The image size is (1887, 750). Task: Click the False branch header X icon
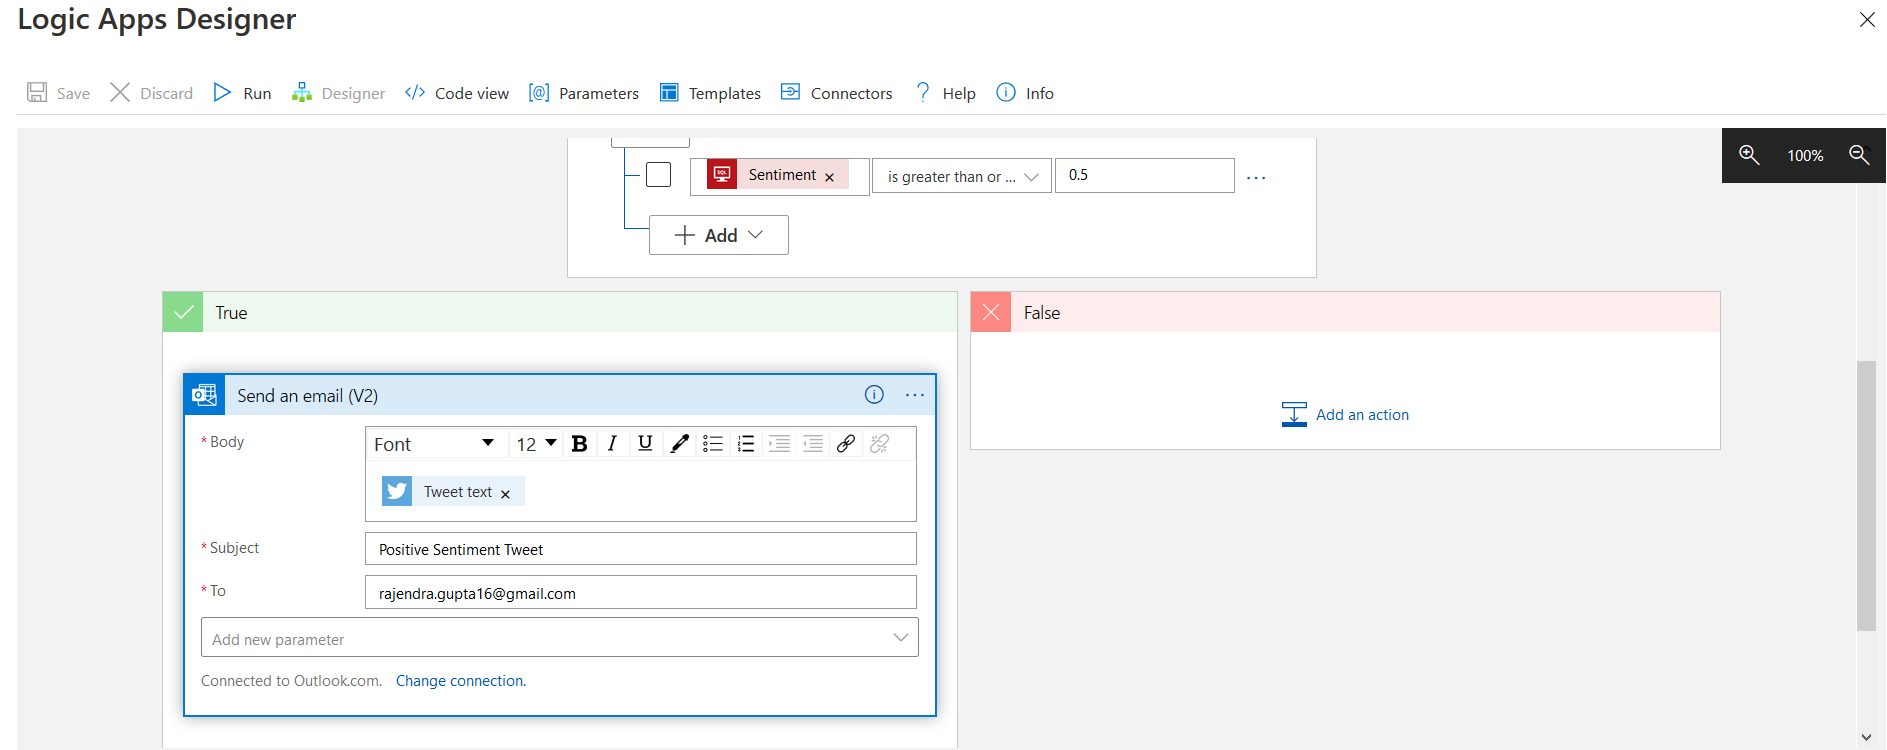click(x=991, y=312)
